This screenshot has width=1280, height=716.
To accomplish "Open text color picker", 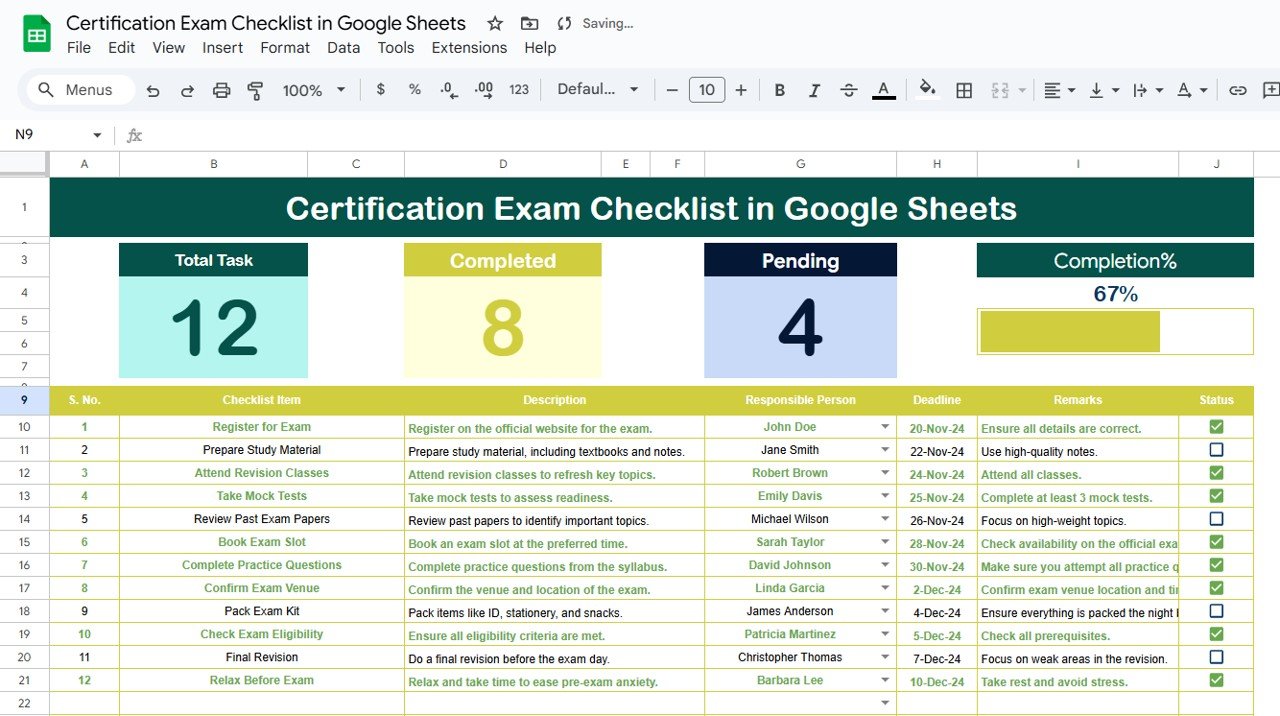I will (883, 90).
